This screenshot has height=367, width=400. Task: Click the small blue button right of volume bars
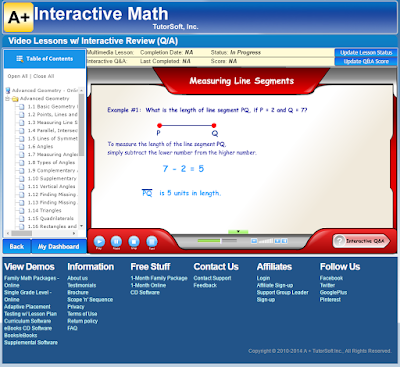click(x=277, y=241)
